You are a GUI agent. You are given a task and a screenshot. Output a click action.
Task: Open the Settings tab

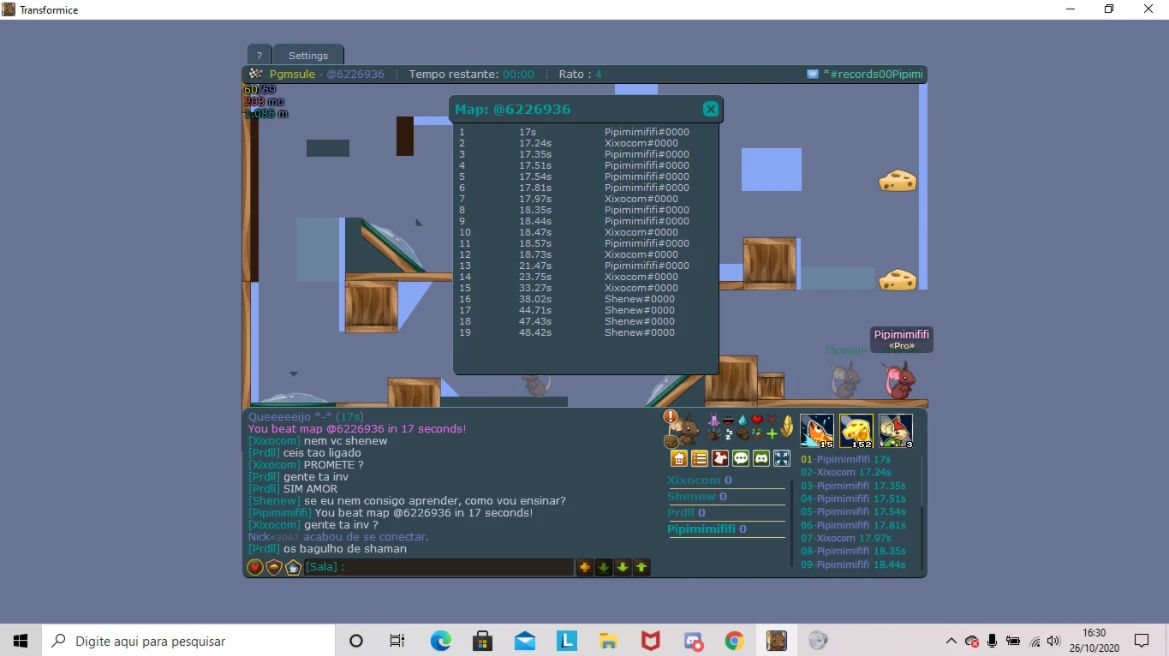[x=308, y=55]
